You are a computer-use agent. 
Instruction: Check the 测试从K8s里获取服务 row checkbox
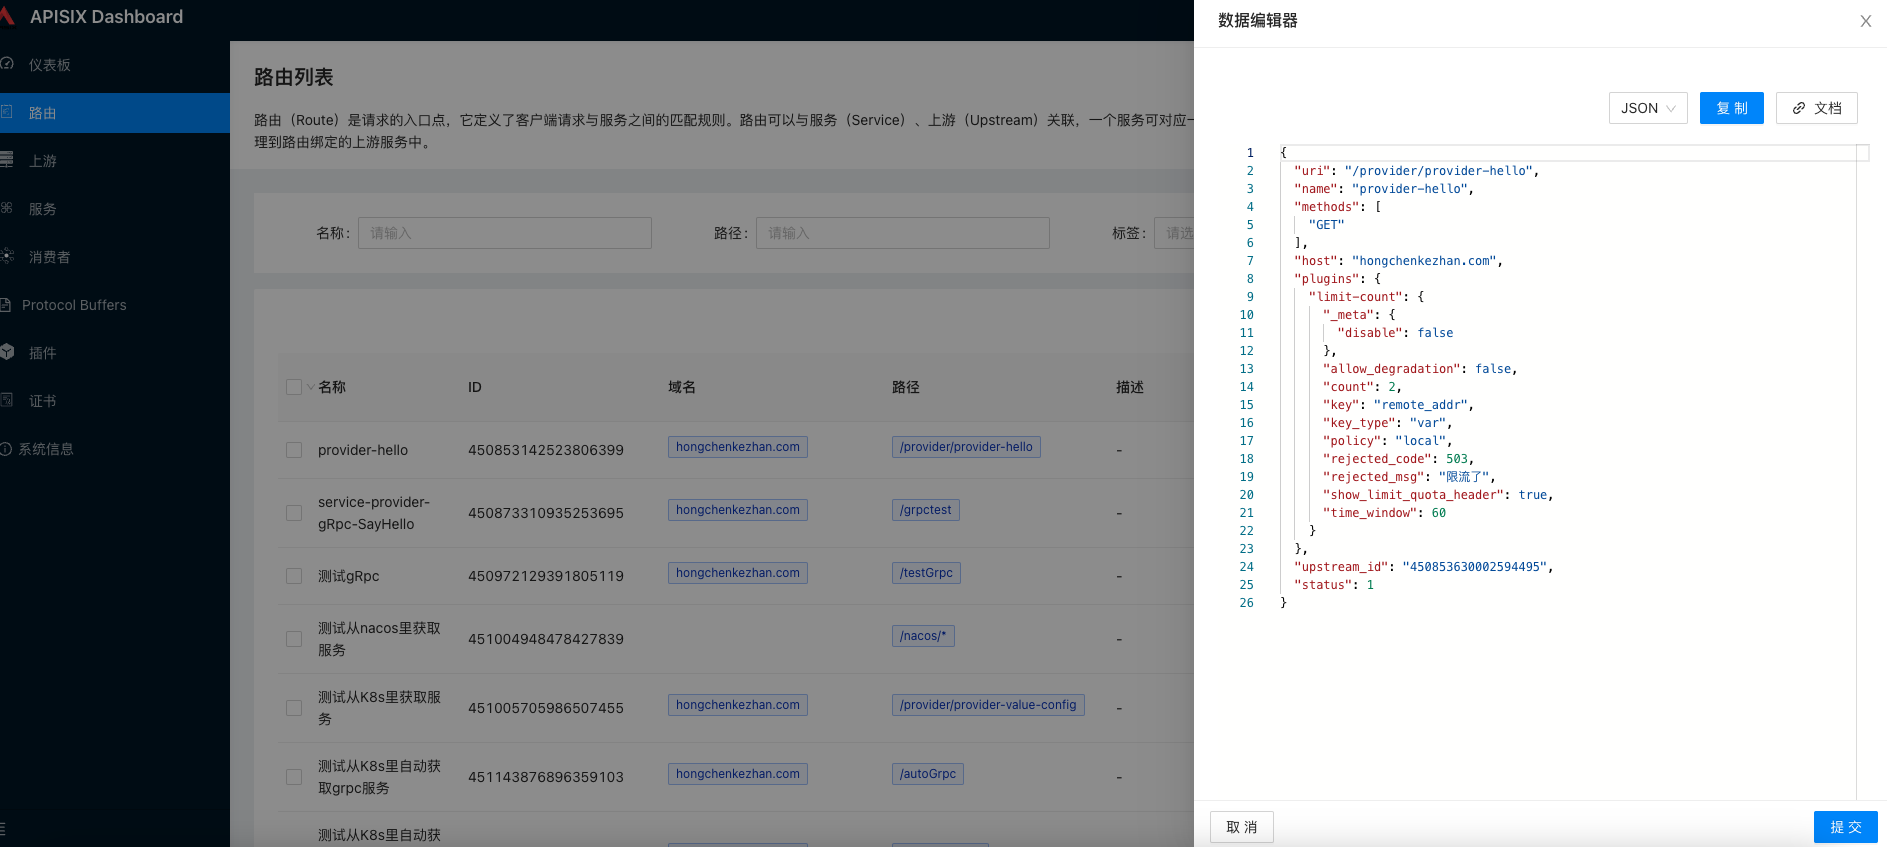pyautogui.click(x=294, y=708)
